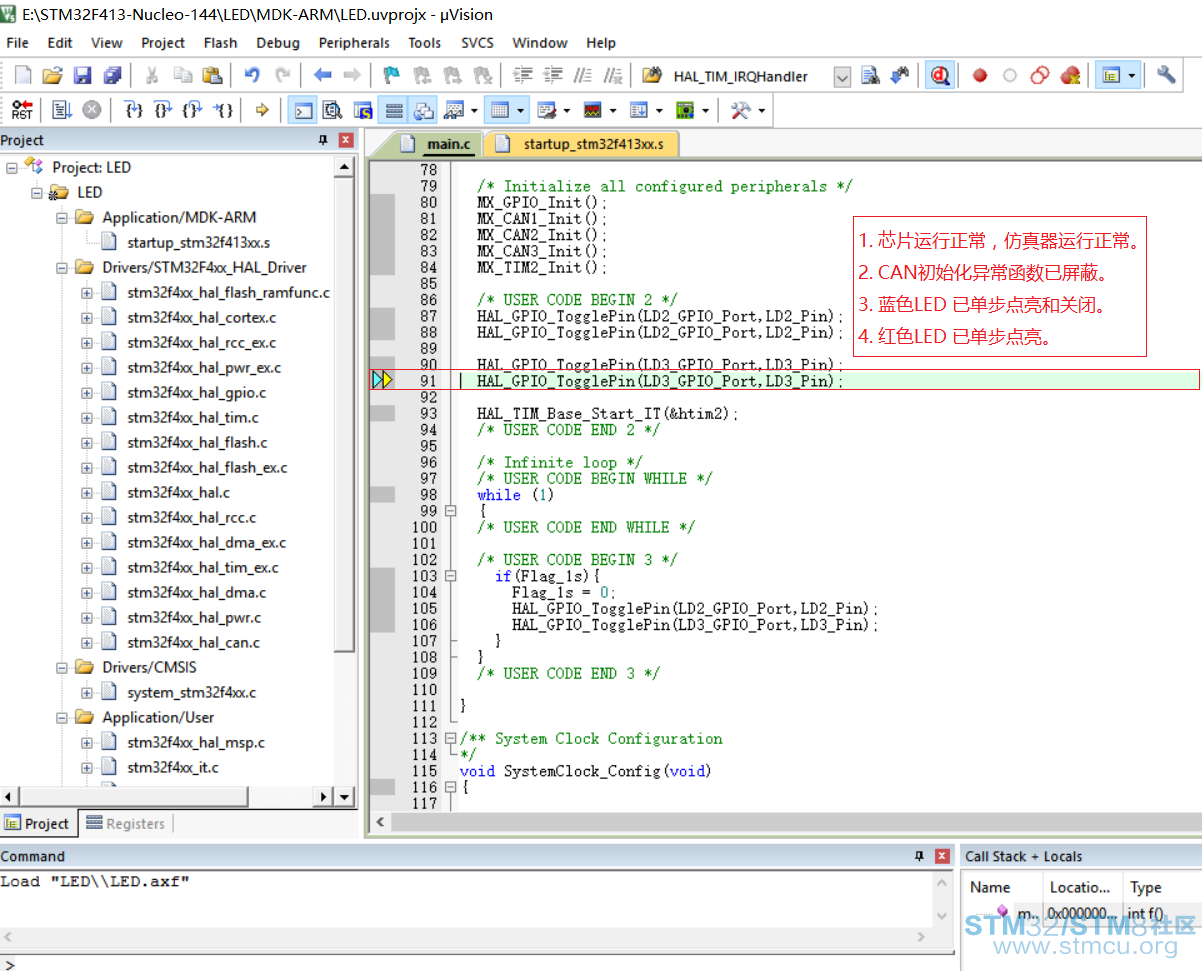The width and height of the screenshot is (1202, 971).
Task: Open the Serial windows dropdown arrow
Action: [x=567, y=110]
